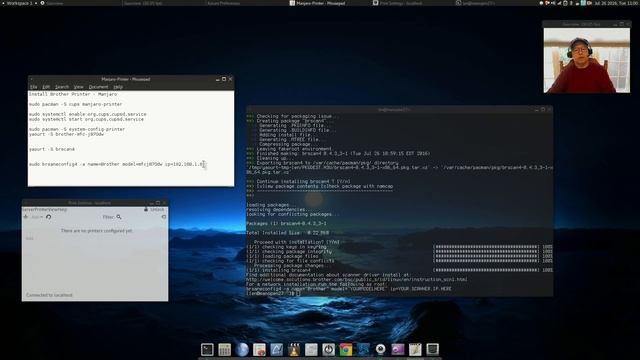Open the blue globe web browser in the dock
Screen dimensions: 640x360
click(242, 349)
